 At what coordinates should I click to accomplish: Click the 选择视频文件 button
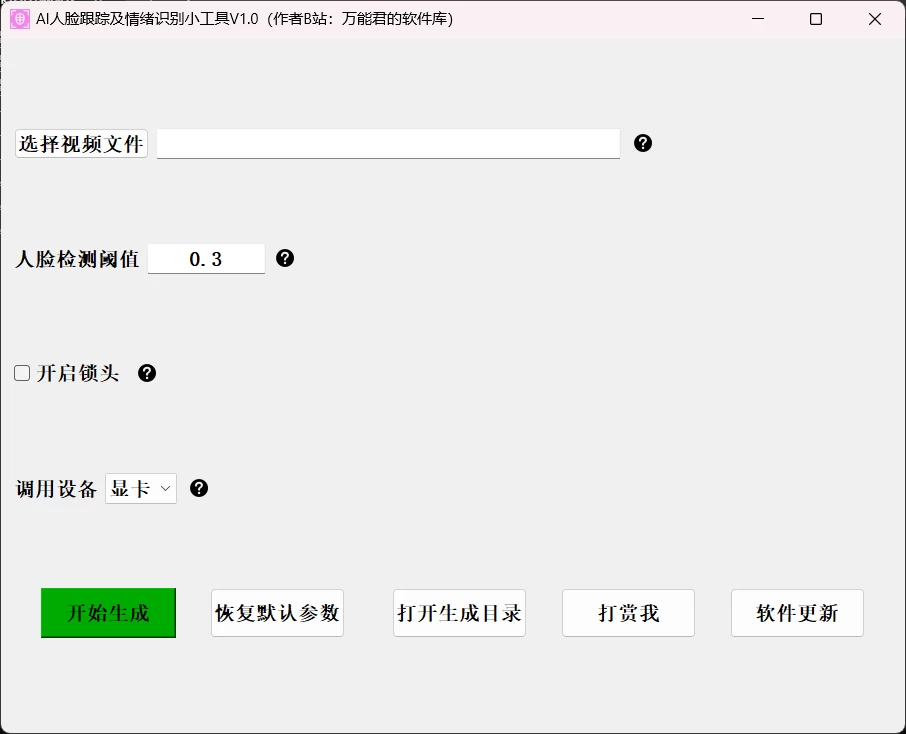(x=81, y=143)
